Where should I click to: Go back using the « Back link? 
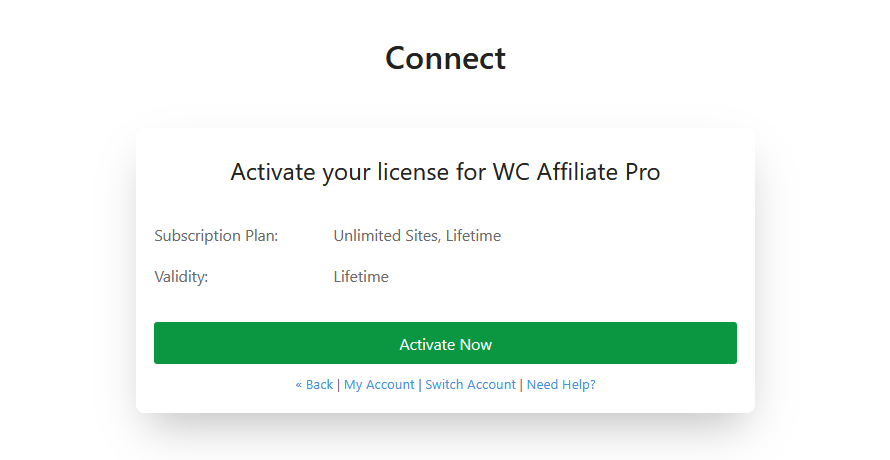[x=314, y=385]
